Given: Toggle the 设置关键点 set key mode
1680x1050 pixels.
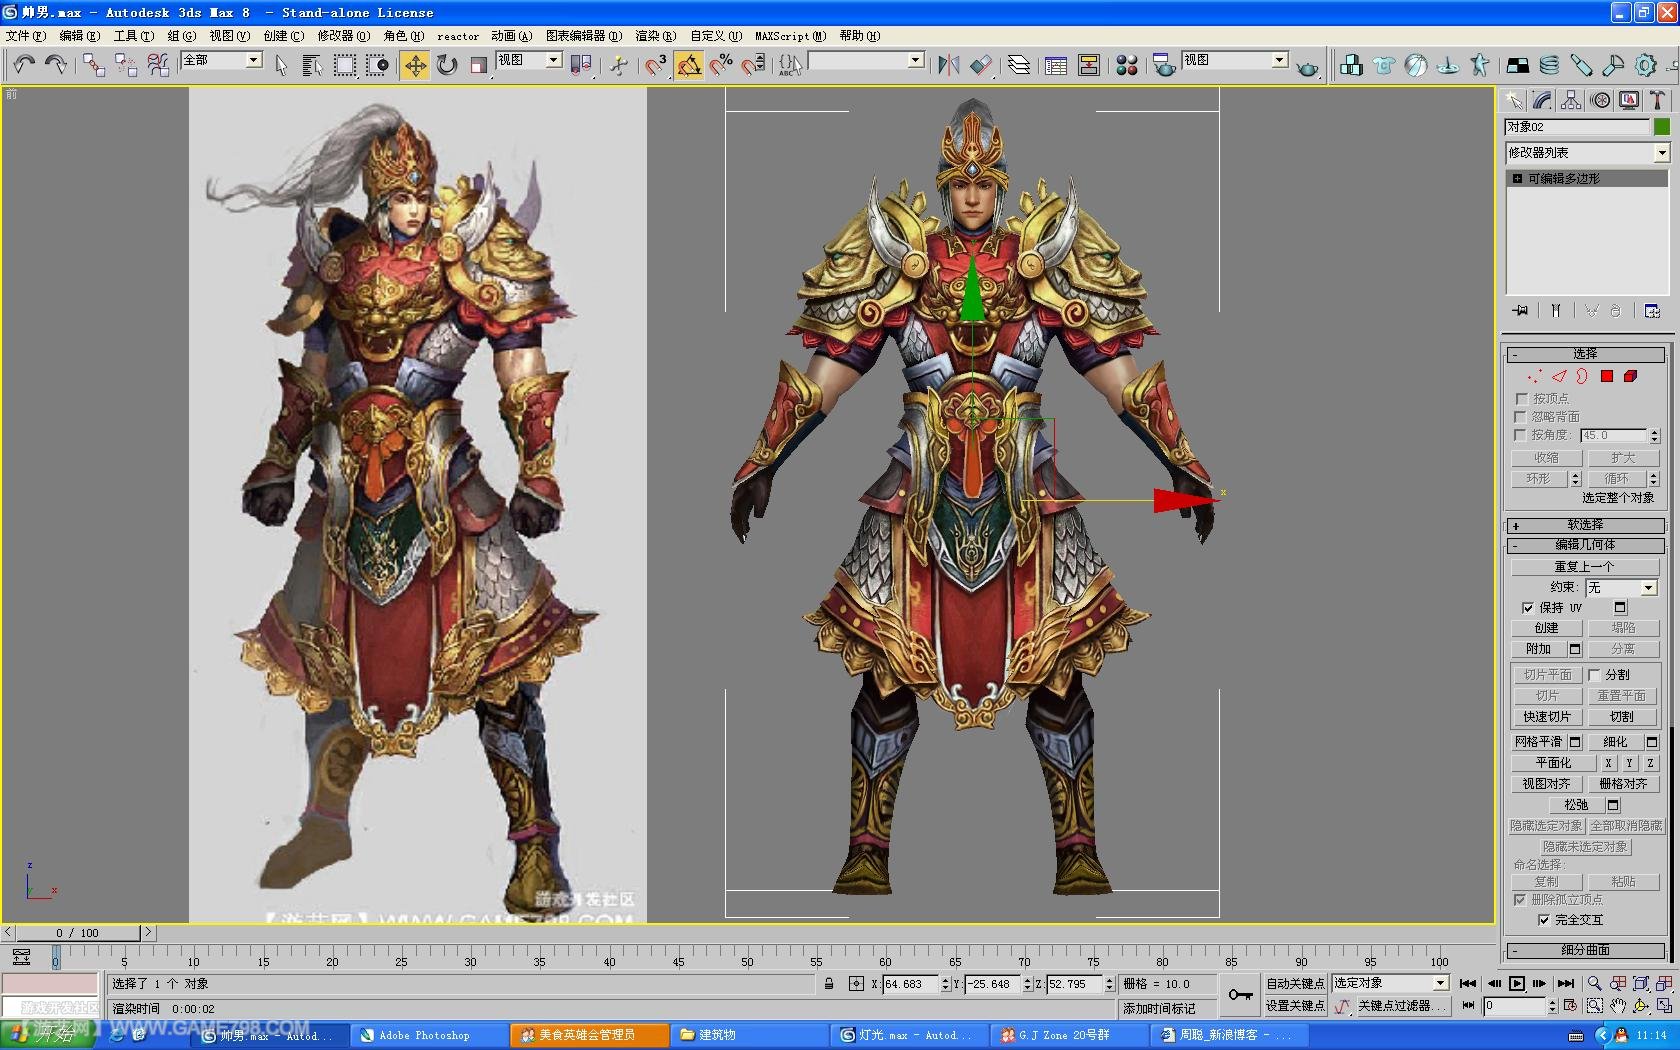Looking at the screenshot, I should point(1295,1005).
